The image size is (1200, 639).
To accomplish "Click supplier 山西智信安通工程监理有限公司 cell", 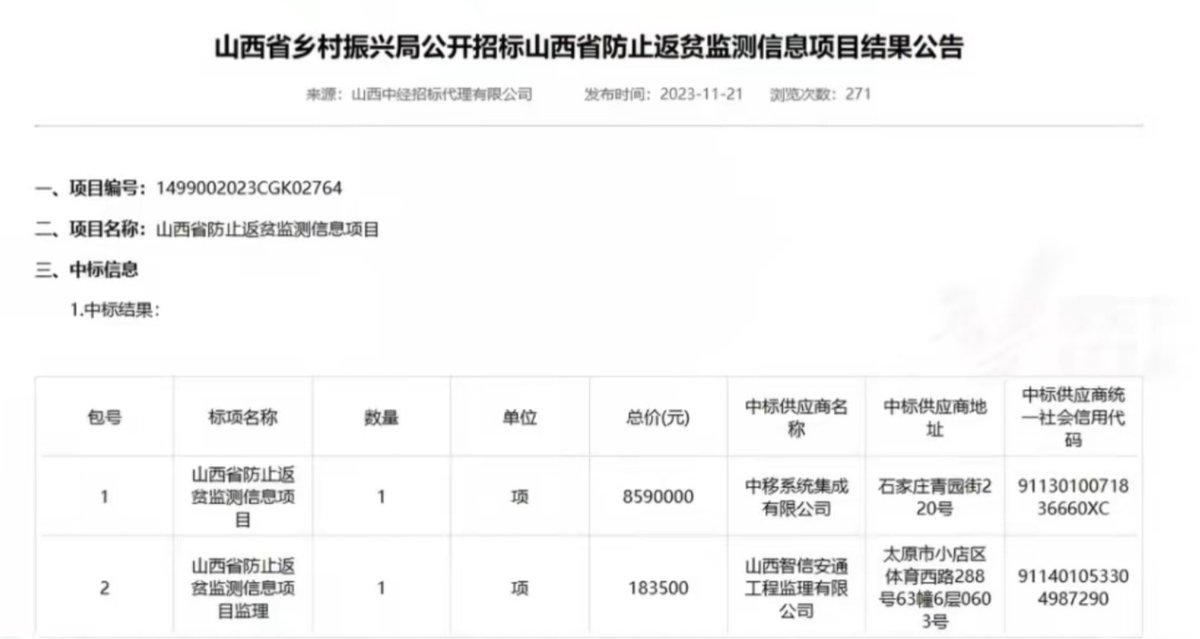I will coord(797,588).
